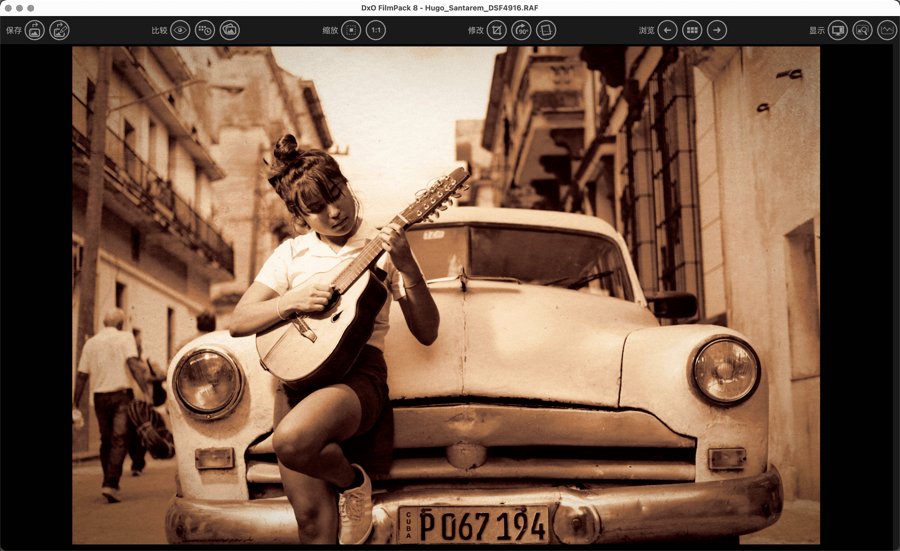
Task: Rotate the image 90 degrees
Action: (521, 31)
